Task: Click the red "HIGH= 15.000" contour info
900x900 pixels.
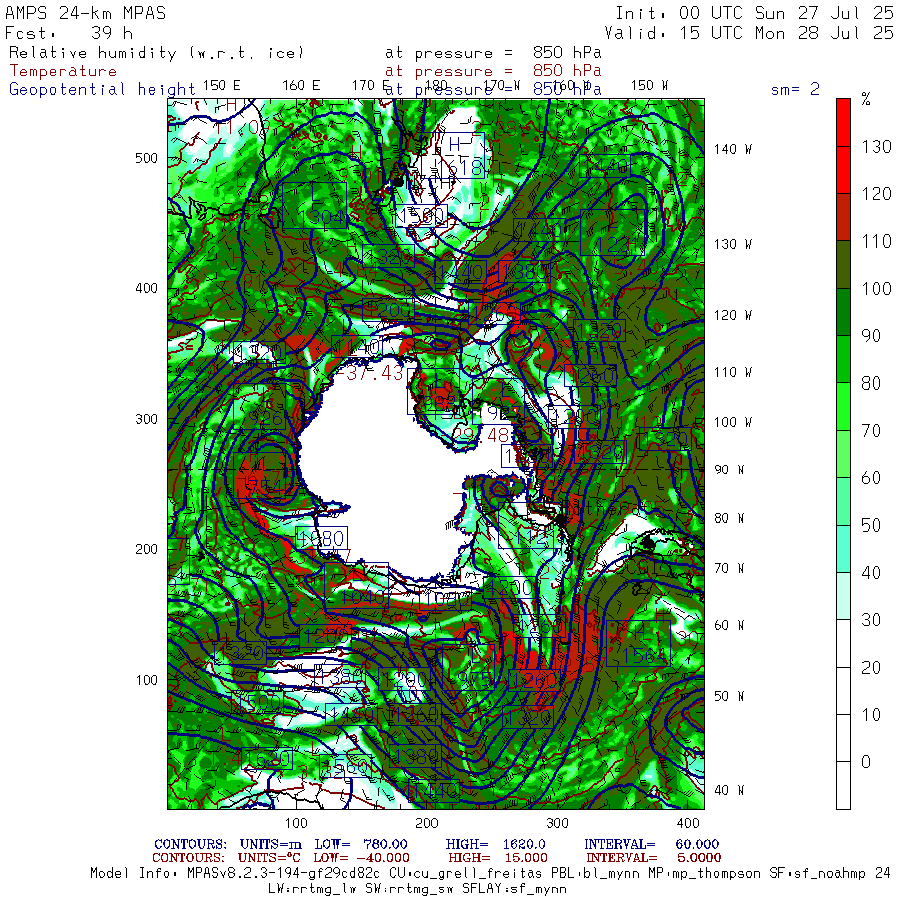Action: click(498, 858)
